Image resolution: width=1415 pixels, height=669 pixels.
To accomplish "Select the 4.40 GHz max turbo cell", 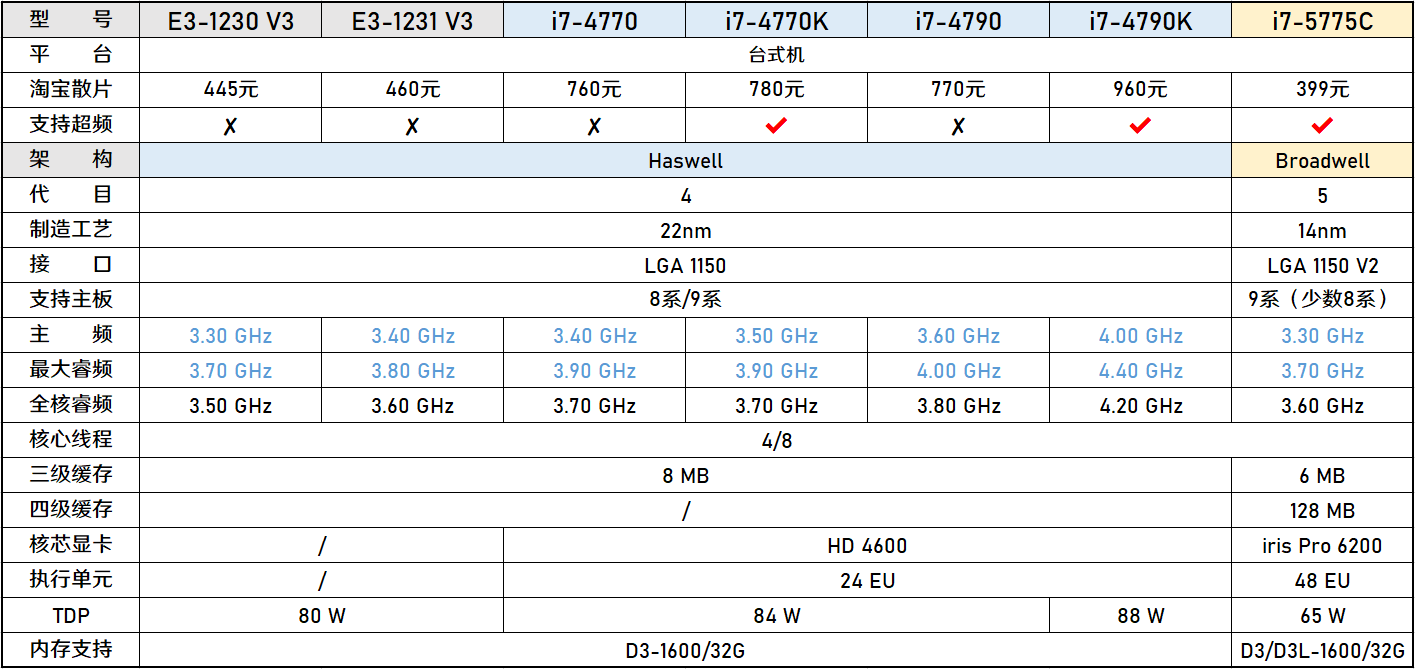I will [1141, 371].
